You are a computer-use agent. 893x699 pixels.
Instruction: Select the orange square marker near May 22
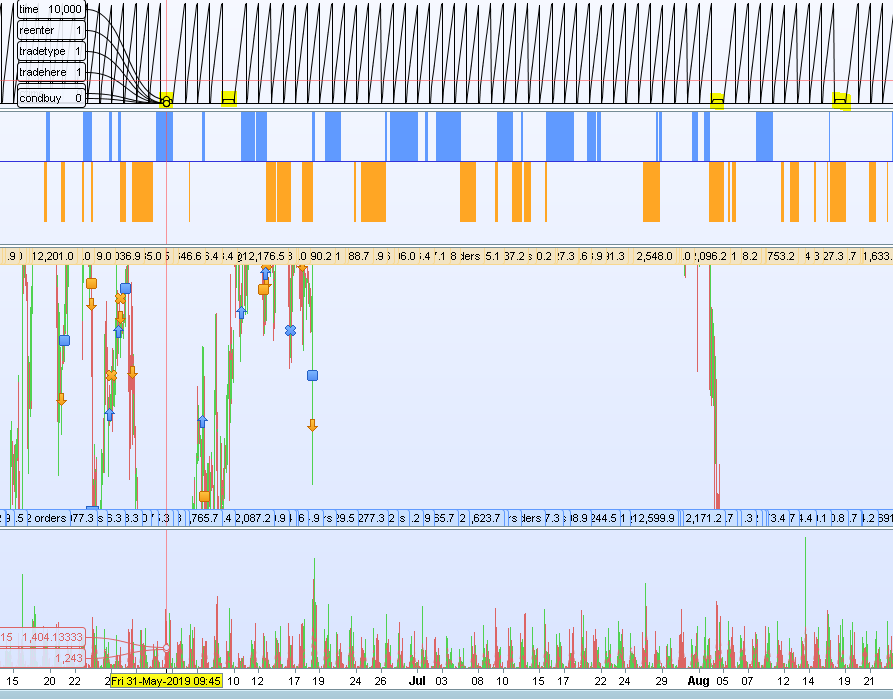click(x=91, y=283)
